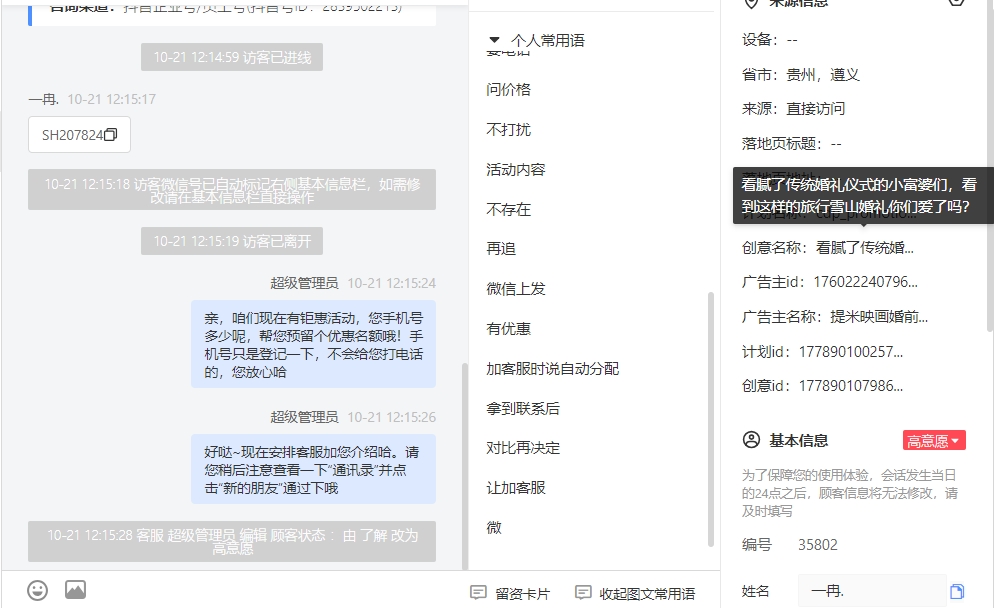Click the 创意名称 value 看腻了传统婚...
Viewport: 994px width, 608px height.
[x=865, y=248]
